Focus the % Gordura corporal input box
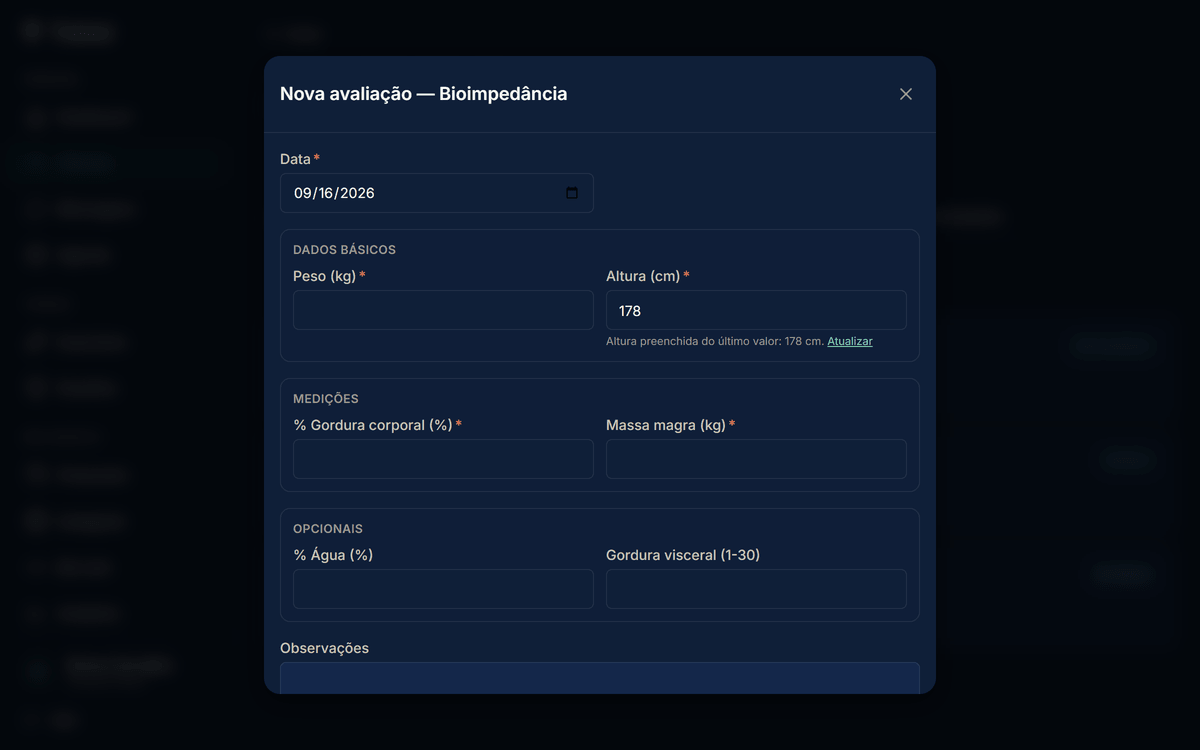This screenshot has height=750, width=1200. pos(443,459)
